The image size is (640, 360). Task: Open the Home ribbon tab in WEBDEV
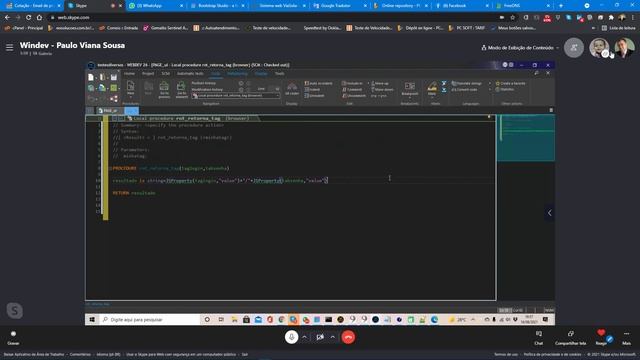click(x=129, y=73)
